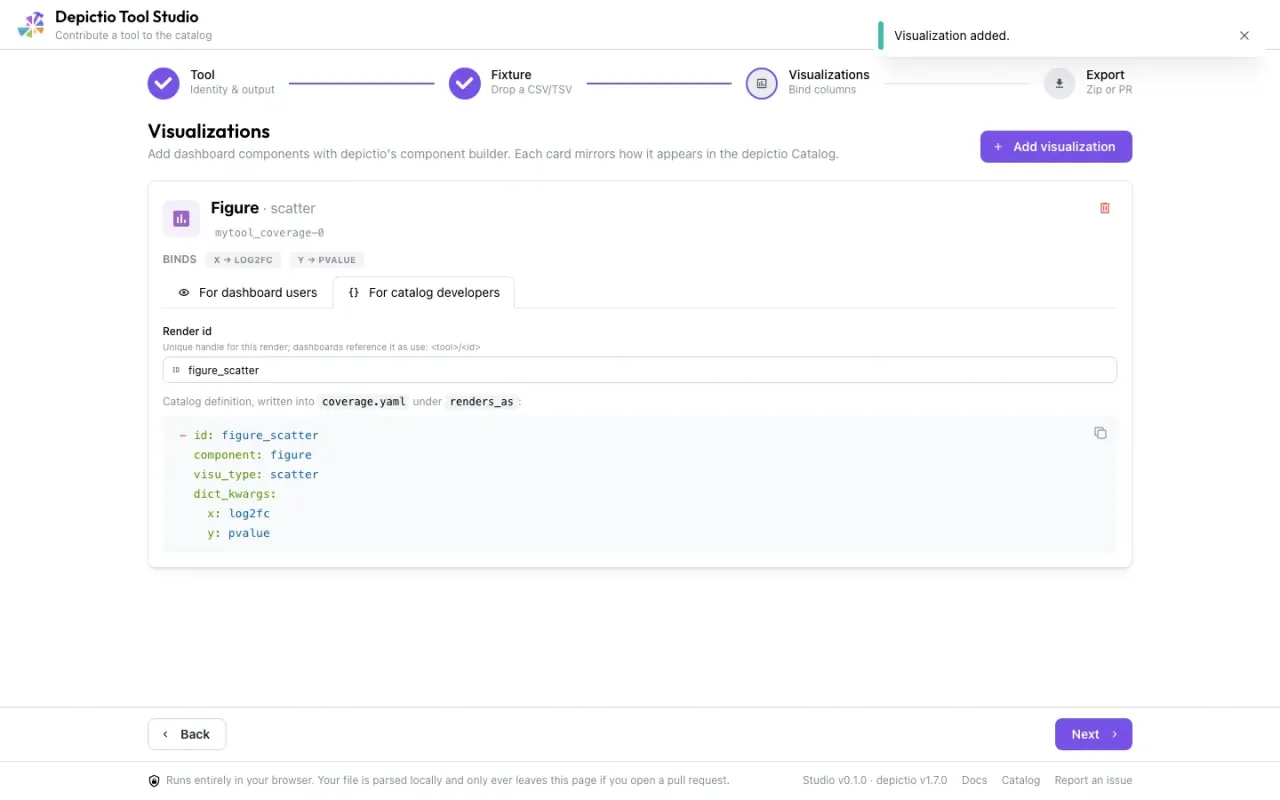Click the 'component: figure' YAML line
Image resolution: width=1280 pixels, height=800 pixels.
[253, 455]
